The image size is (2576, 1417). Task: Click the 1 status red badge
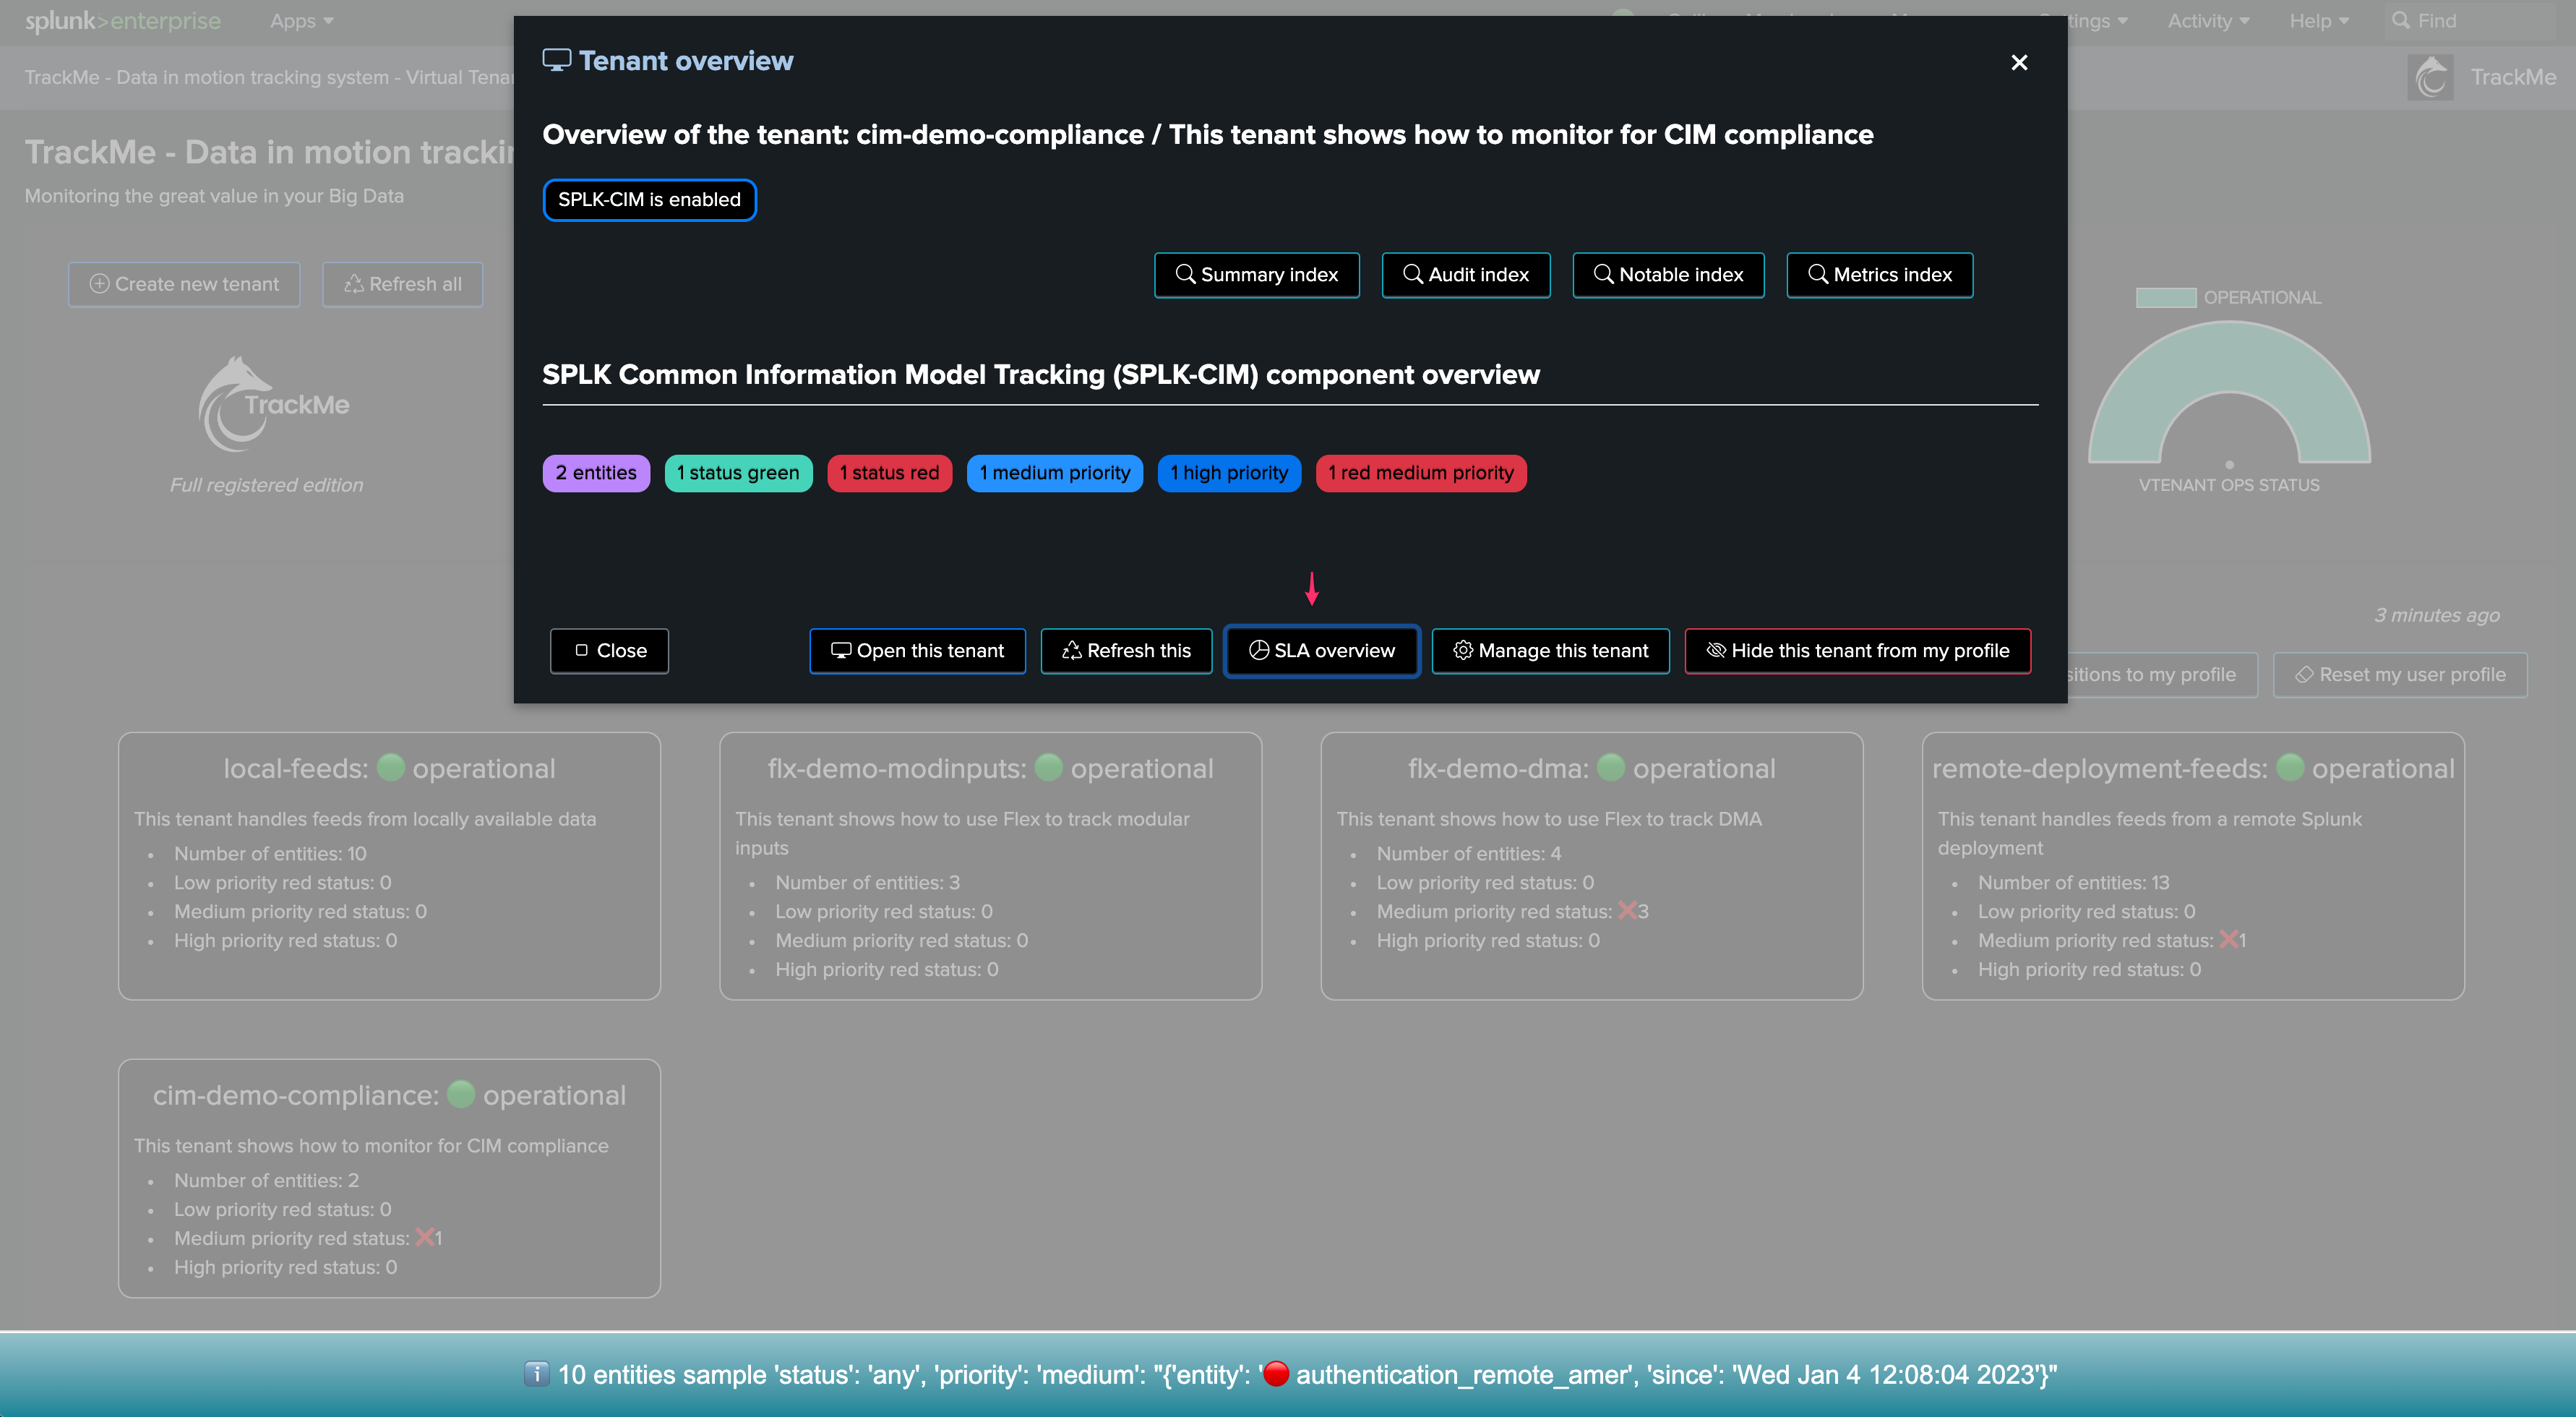[x=889, y=473]
